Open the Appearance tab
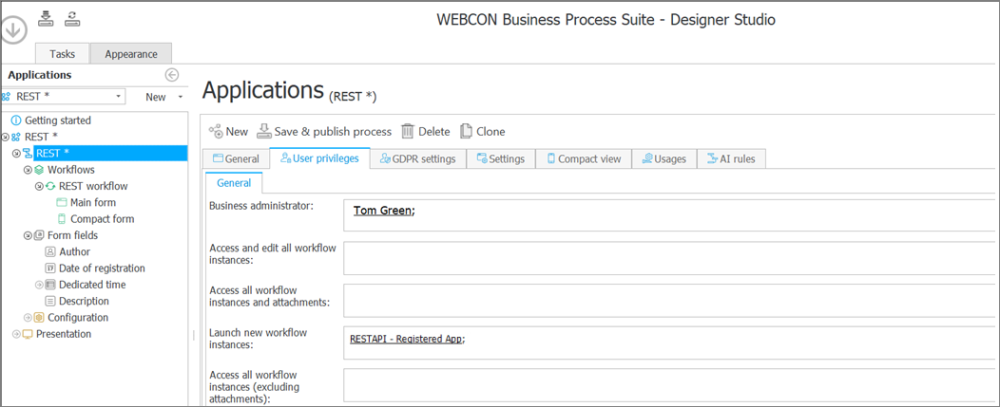The image size is (1000, 407). click(x=130, y=54)
